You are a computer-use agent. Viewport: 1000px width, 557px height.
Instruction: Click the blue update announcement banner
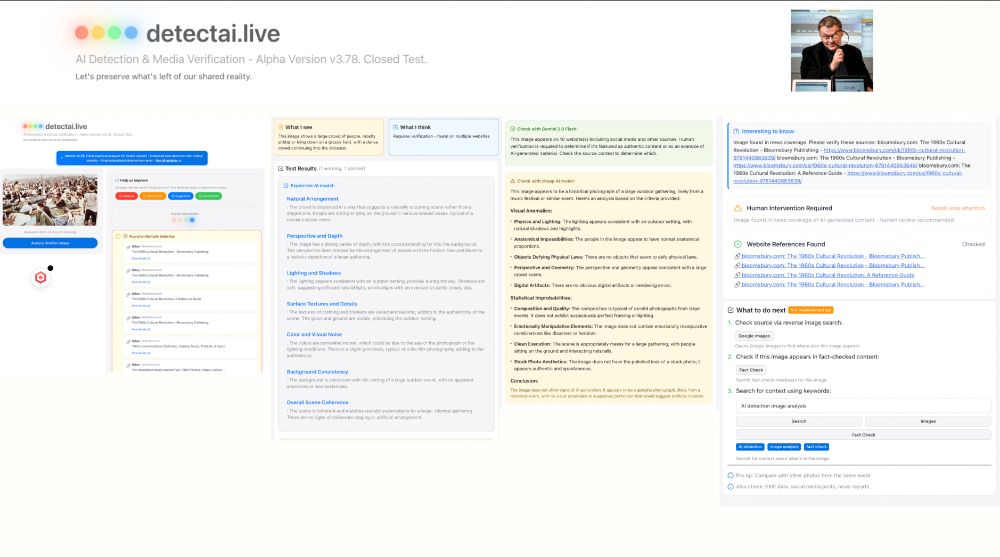[132, 158]
